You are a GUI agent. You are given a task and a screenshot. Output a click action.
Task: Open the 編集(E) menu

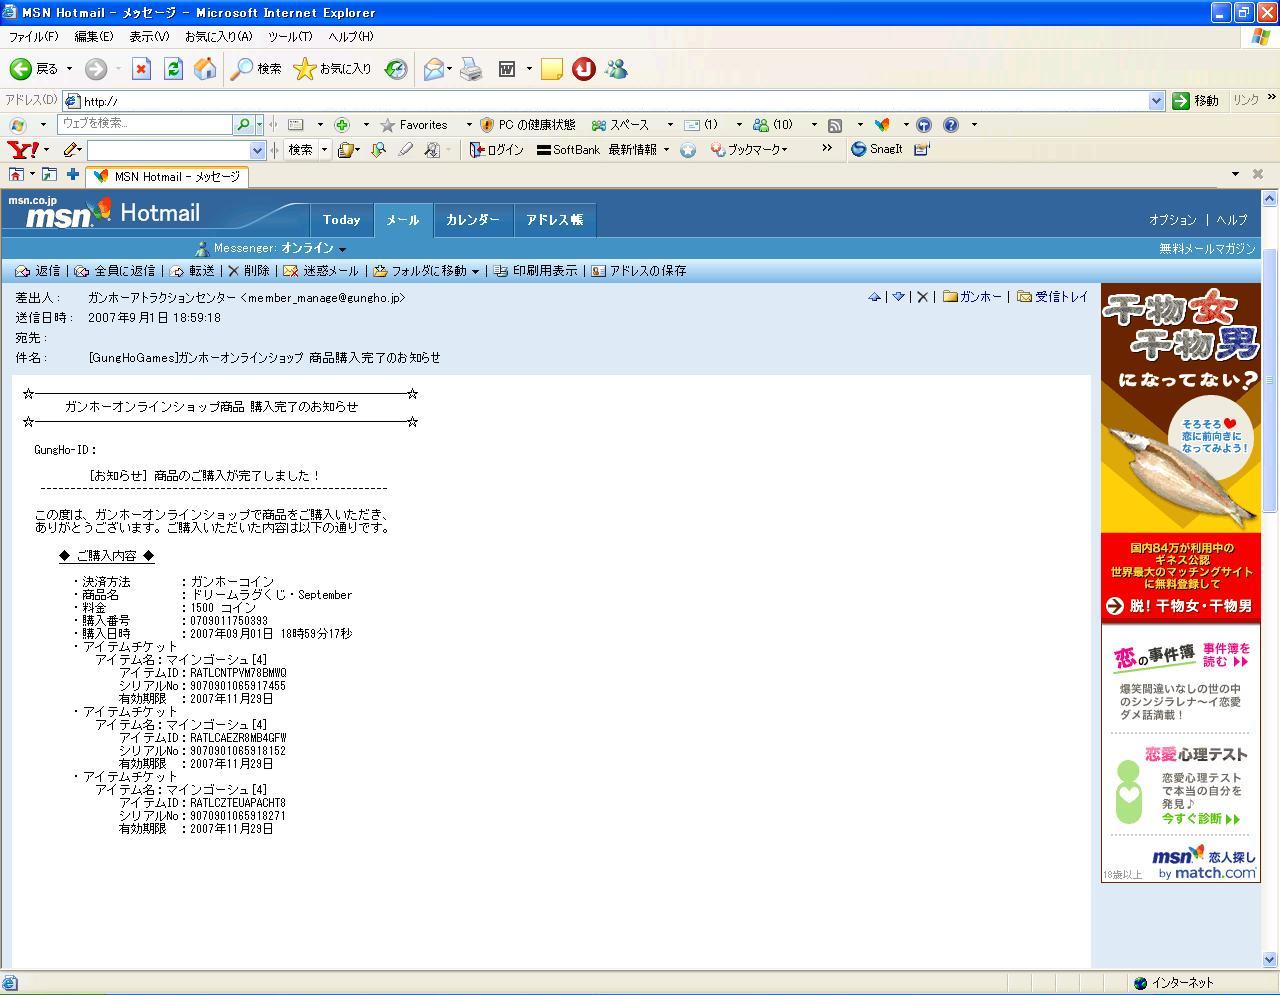[x=94, y=37]
